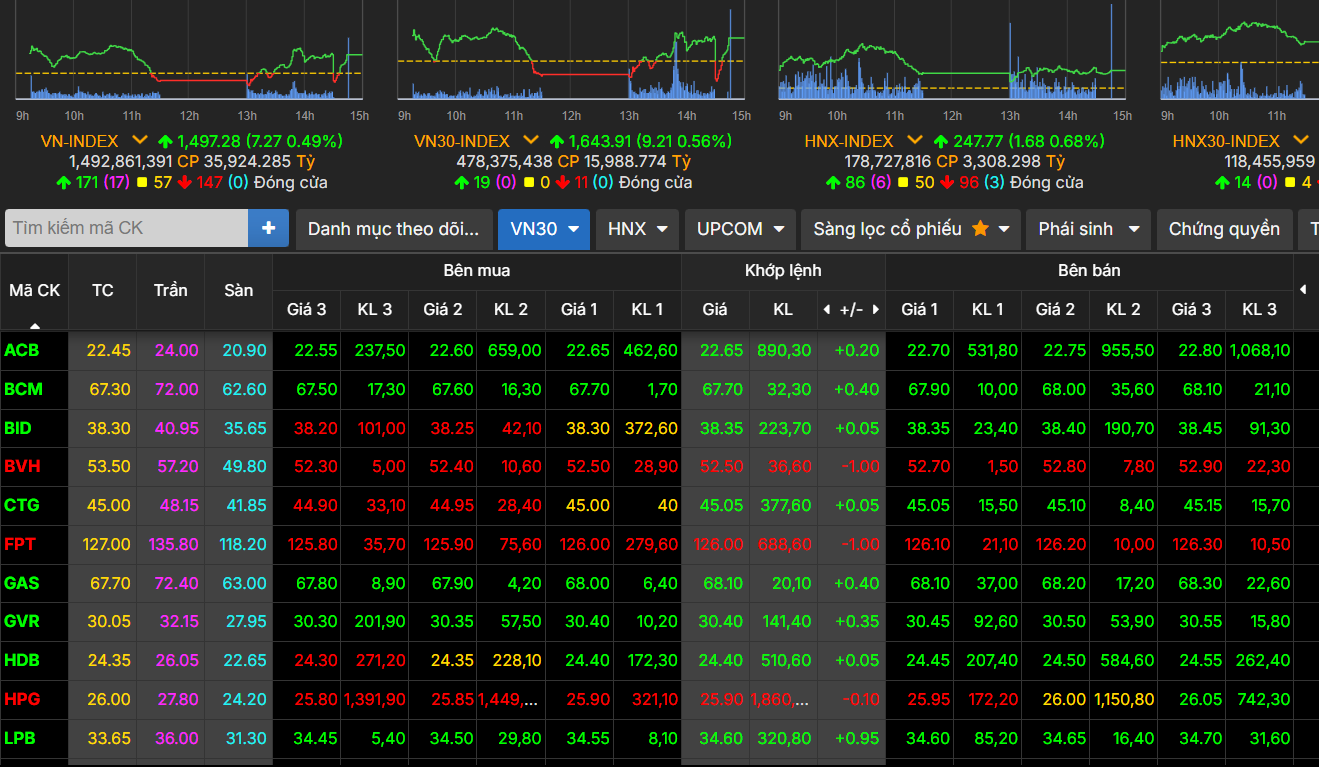Click VN-INDEX value 1,497.28
The height and width of the screenshot is (767, 1319).
[x=209, y=141]
